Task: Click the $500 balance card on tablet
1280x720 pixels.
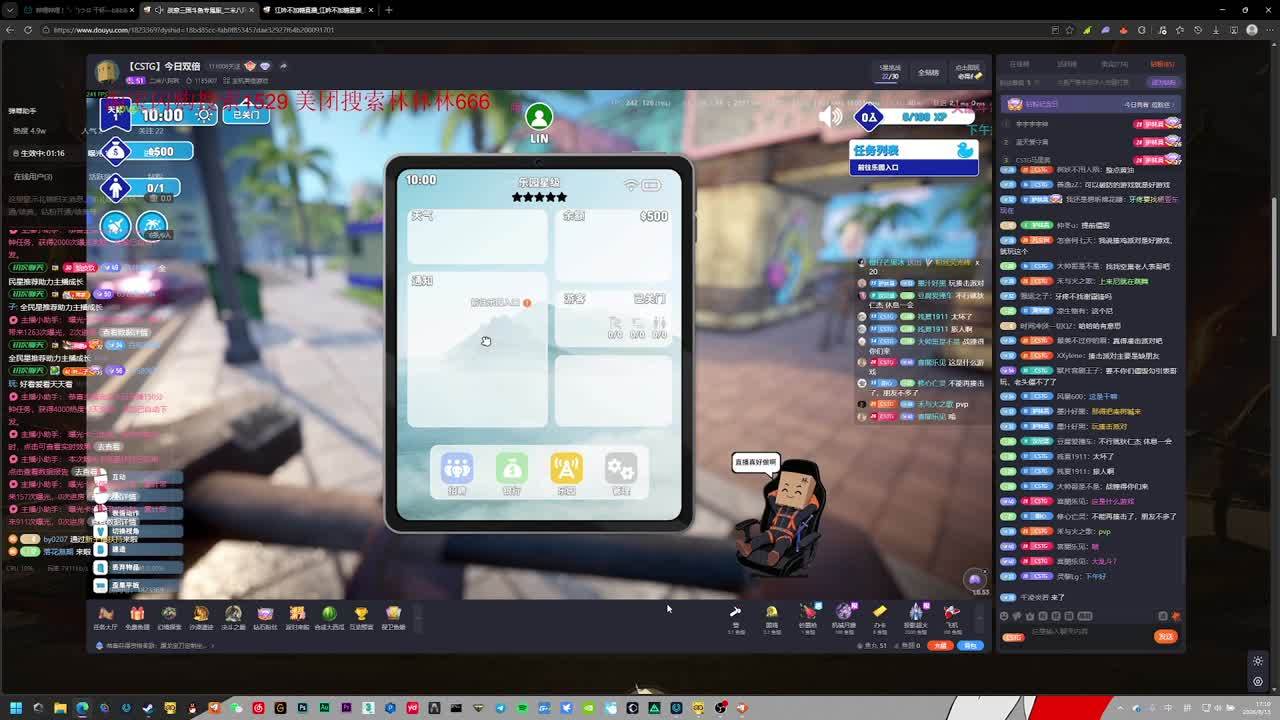Action: [x=614, y=244]
